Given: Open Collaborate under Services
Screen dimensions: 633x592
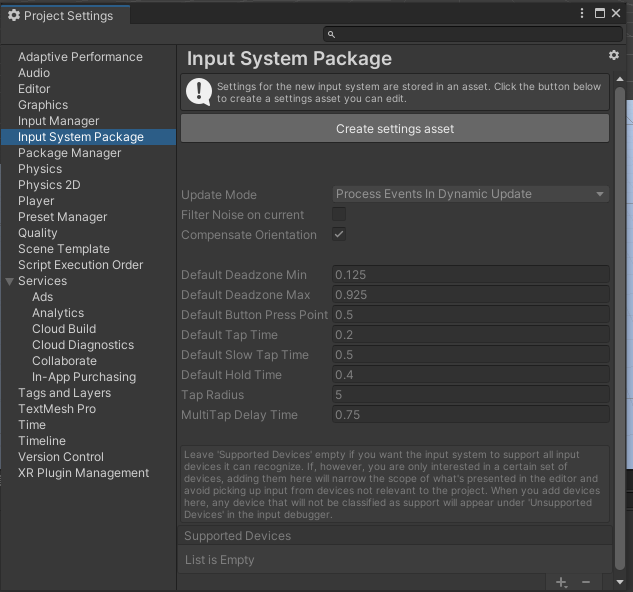Looking at the screenshot, I should pos(64,361).
